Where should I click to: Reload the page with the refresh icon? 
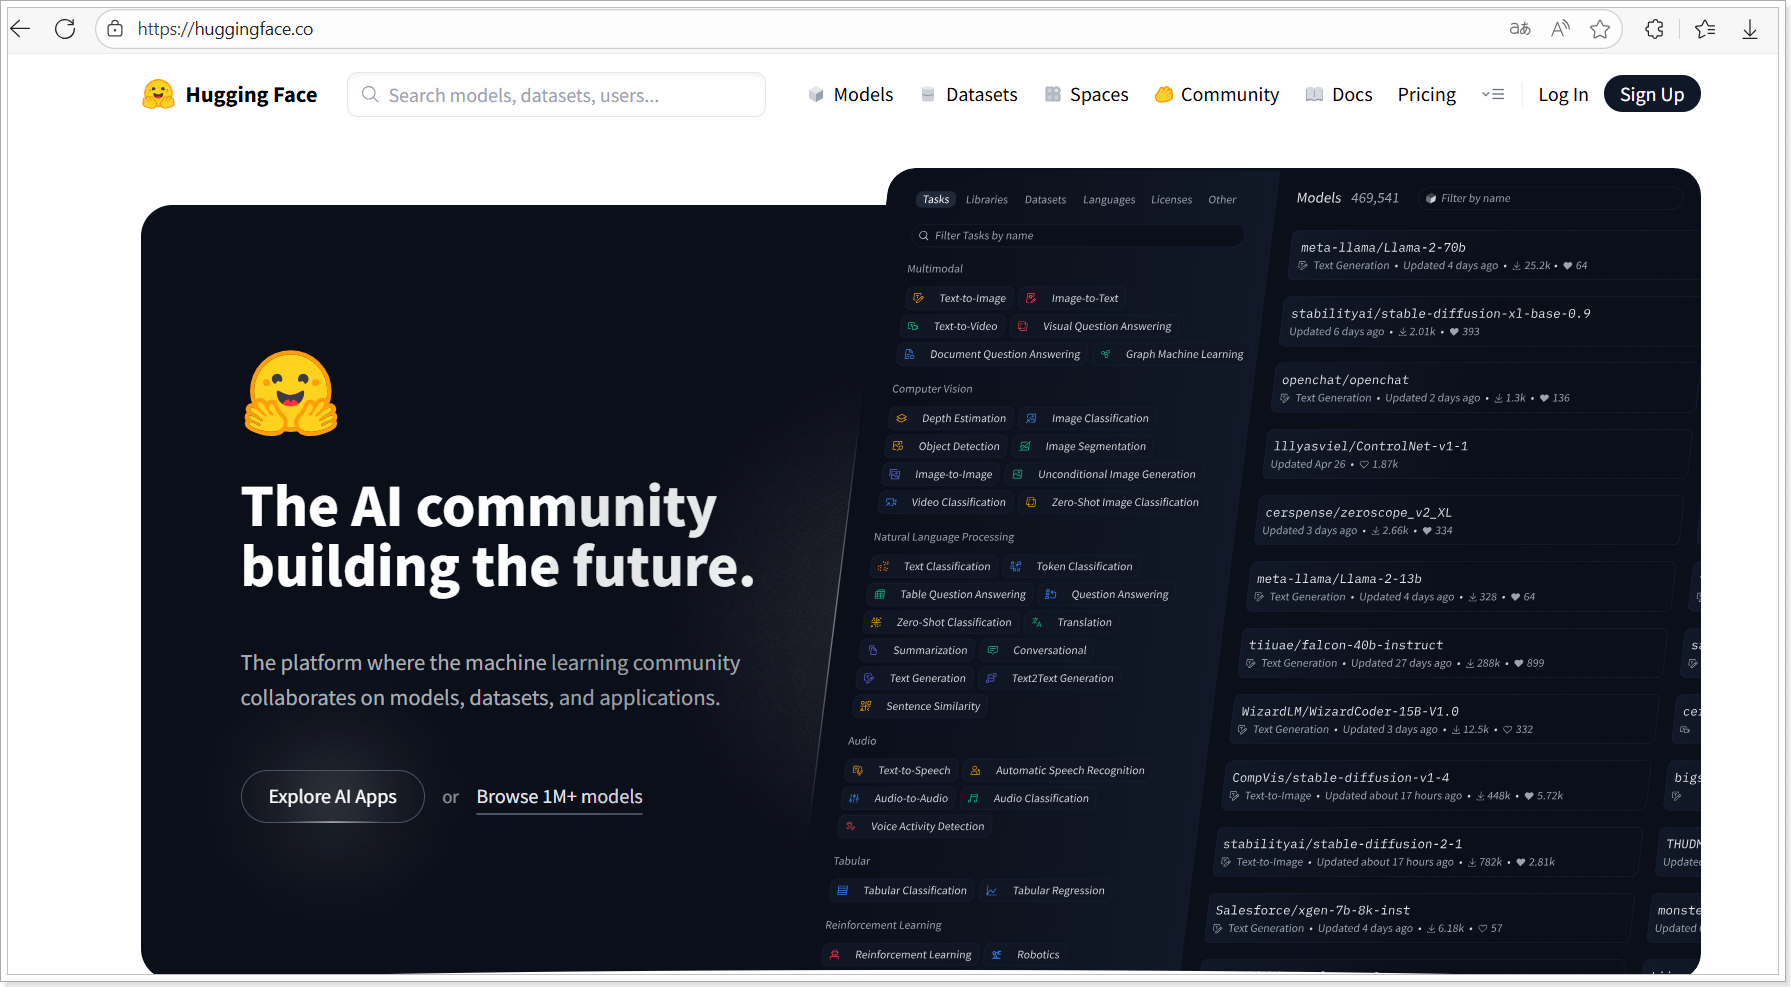[65, 29]
